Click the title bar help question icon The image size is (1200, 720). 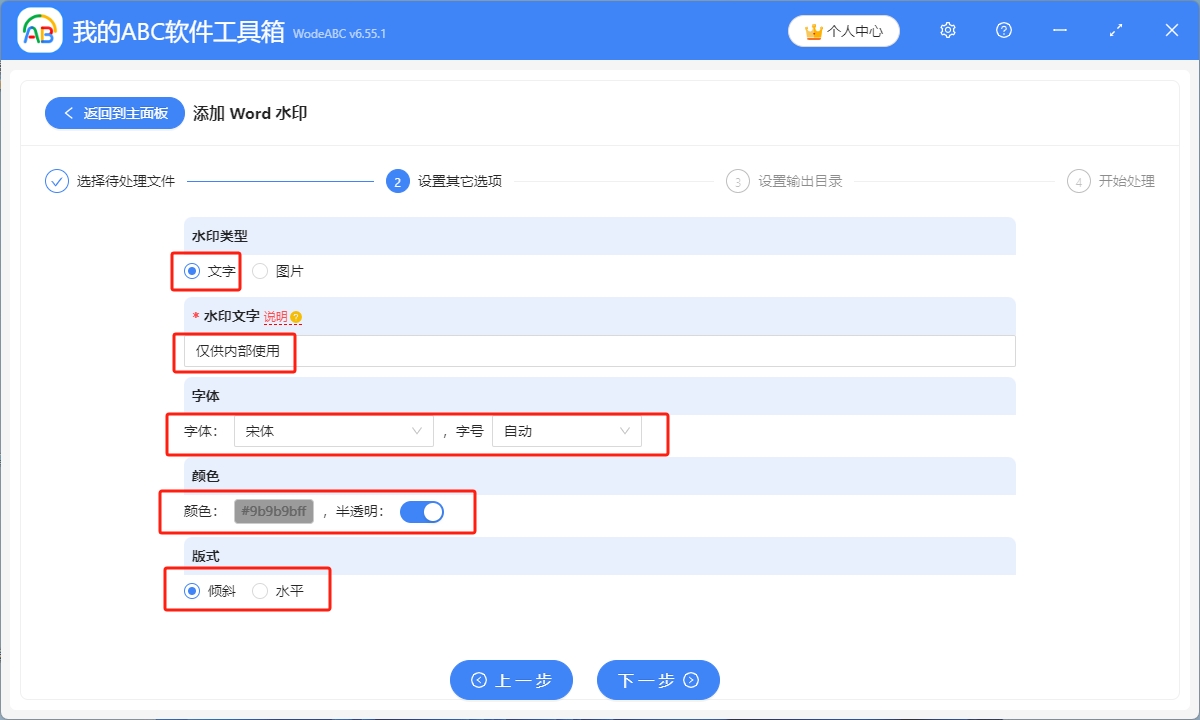click(1003, 30)
